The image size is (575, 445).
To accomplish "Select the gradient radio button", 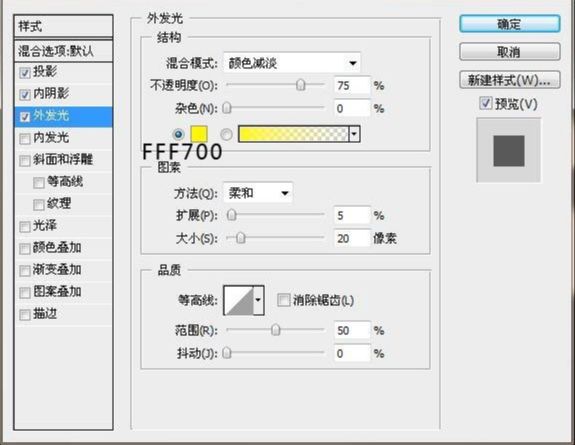I will [x=226, y=134].
